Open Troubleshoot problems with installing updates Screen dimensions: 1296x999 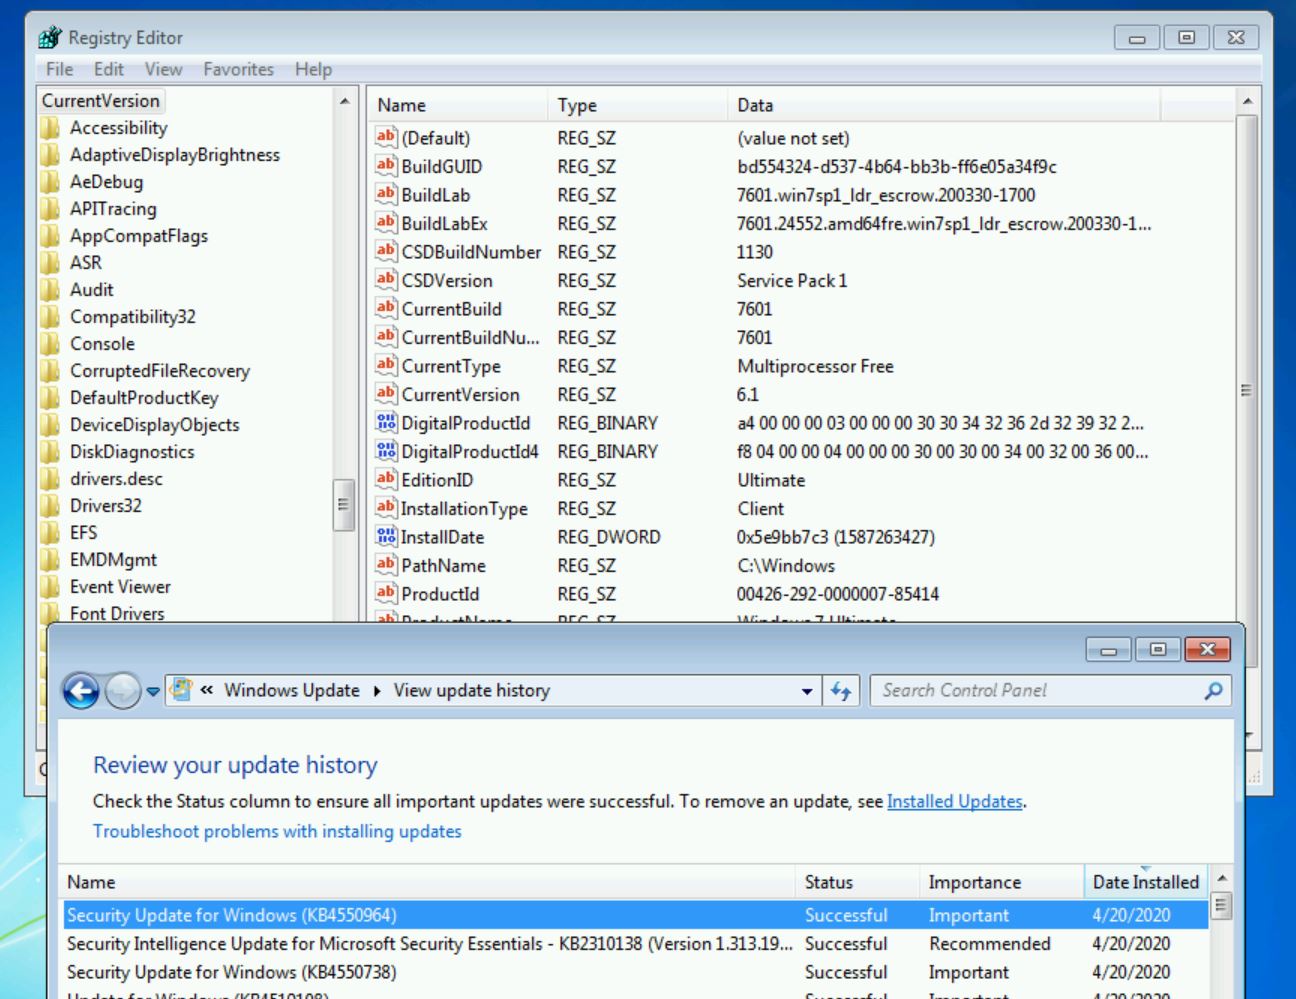click(x=277, y=831)
